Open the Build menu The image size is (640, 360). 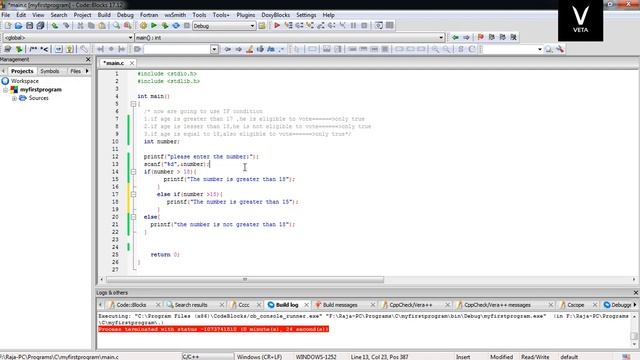pyautogui.click(x=104, y=15)
